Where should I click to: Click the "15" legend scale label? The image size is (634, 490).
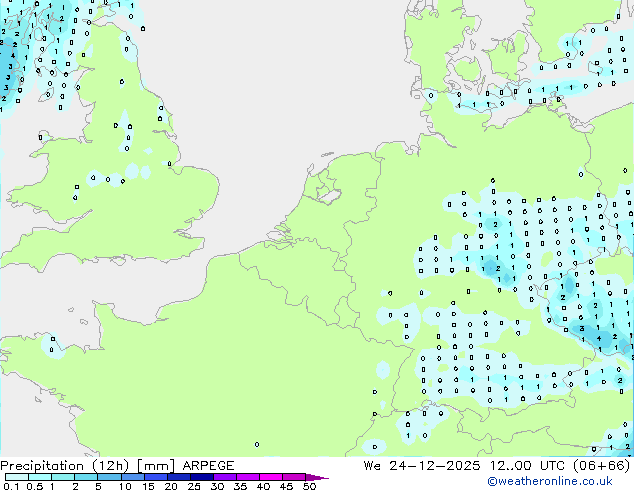point(148,486)
